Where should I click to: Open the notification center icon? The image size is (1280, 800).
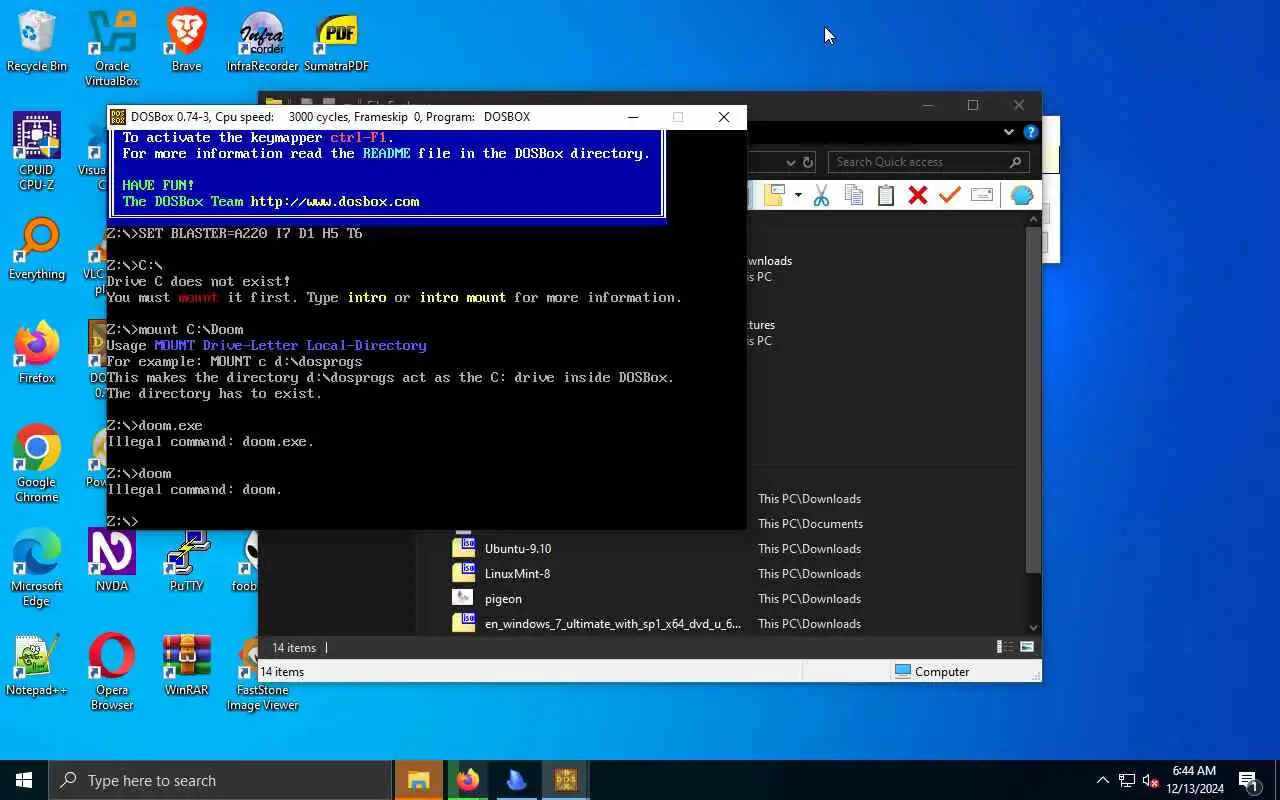[x=1247, y=780]
